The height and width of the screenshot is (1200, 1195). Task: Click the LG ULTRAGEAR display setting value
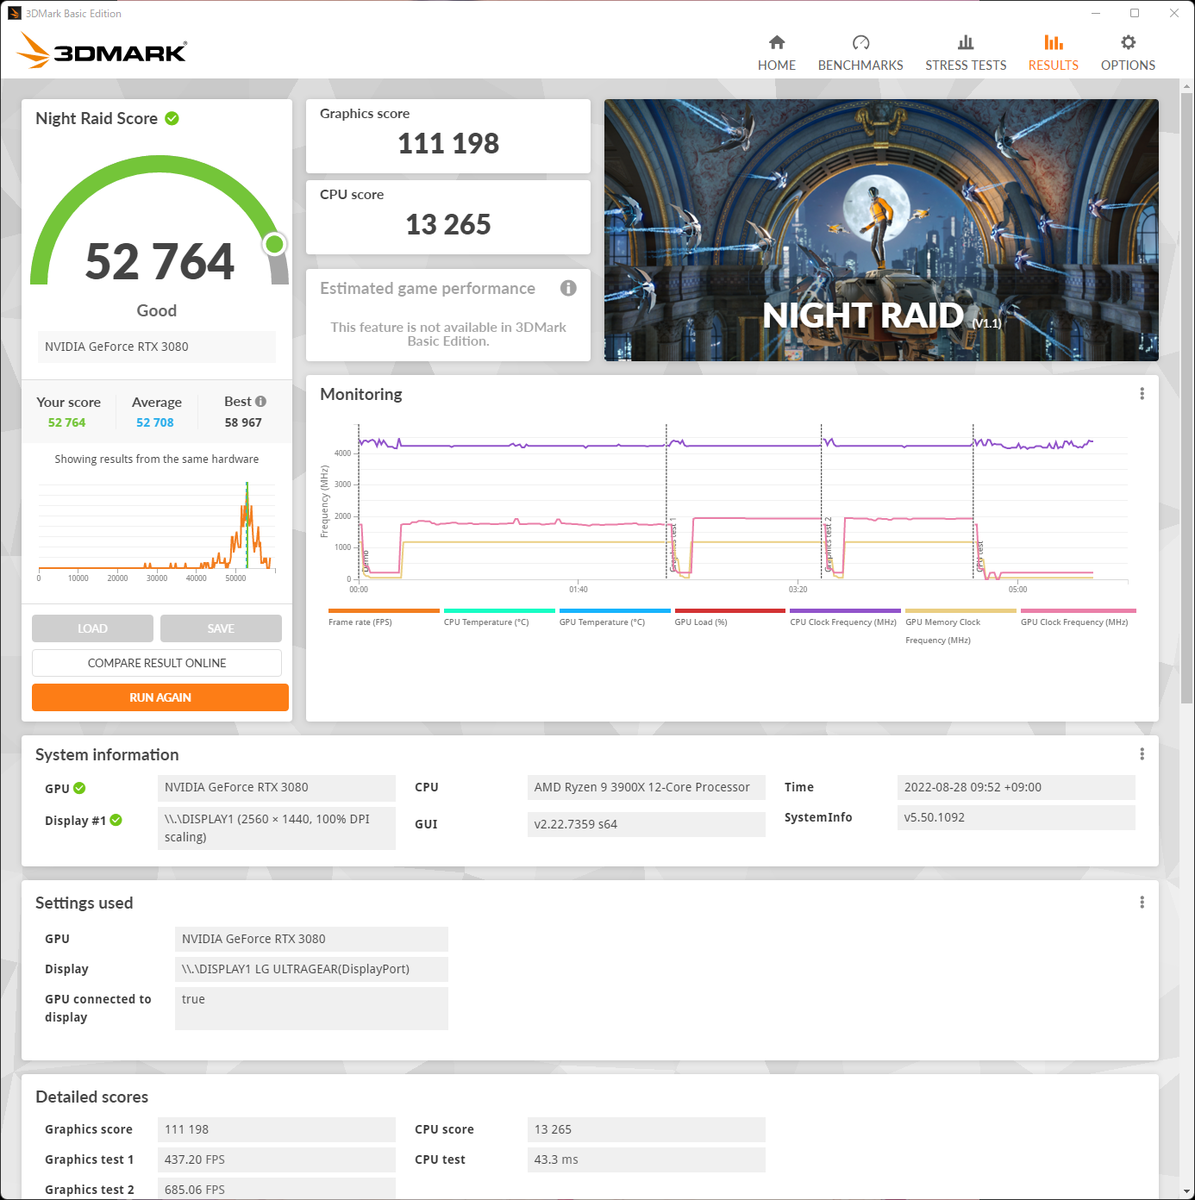(x=311, y=969)
